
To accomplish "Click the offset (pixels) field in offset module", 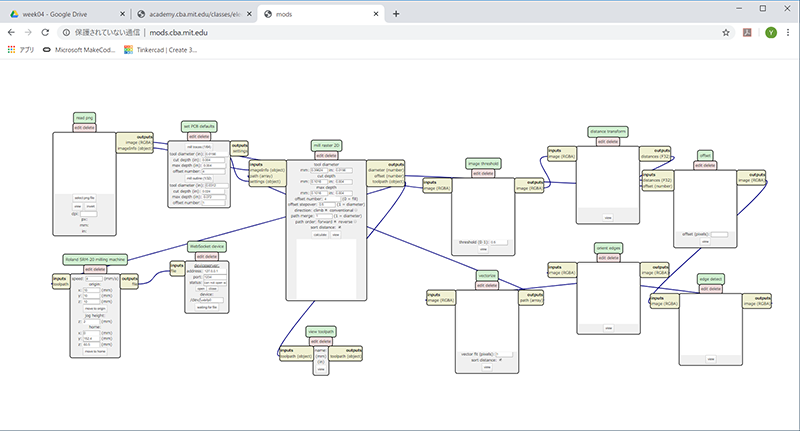I will (x=719, y=235).
